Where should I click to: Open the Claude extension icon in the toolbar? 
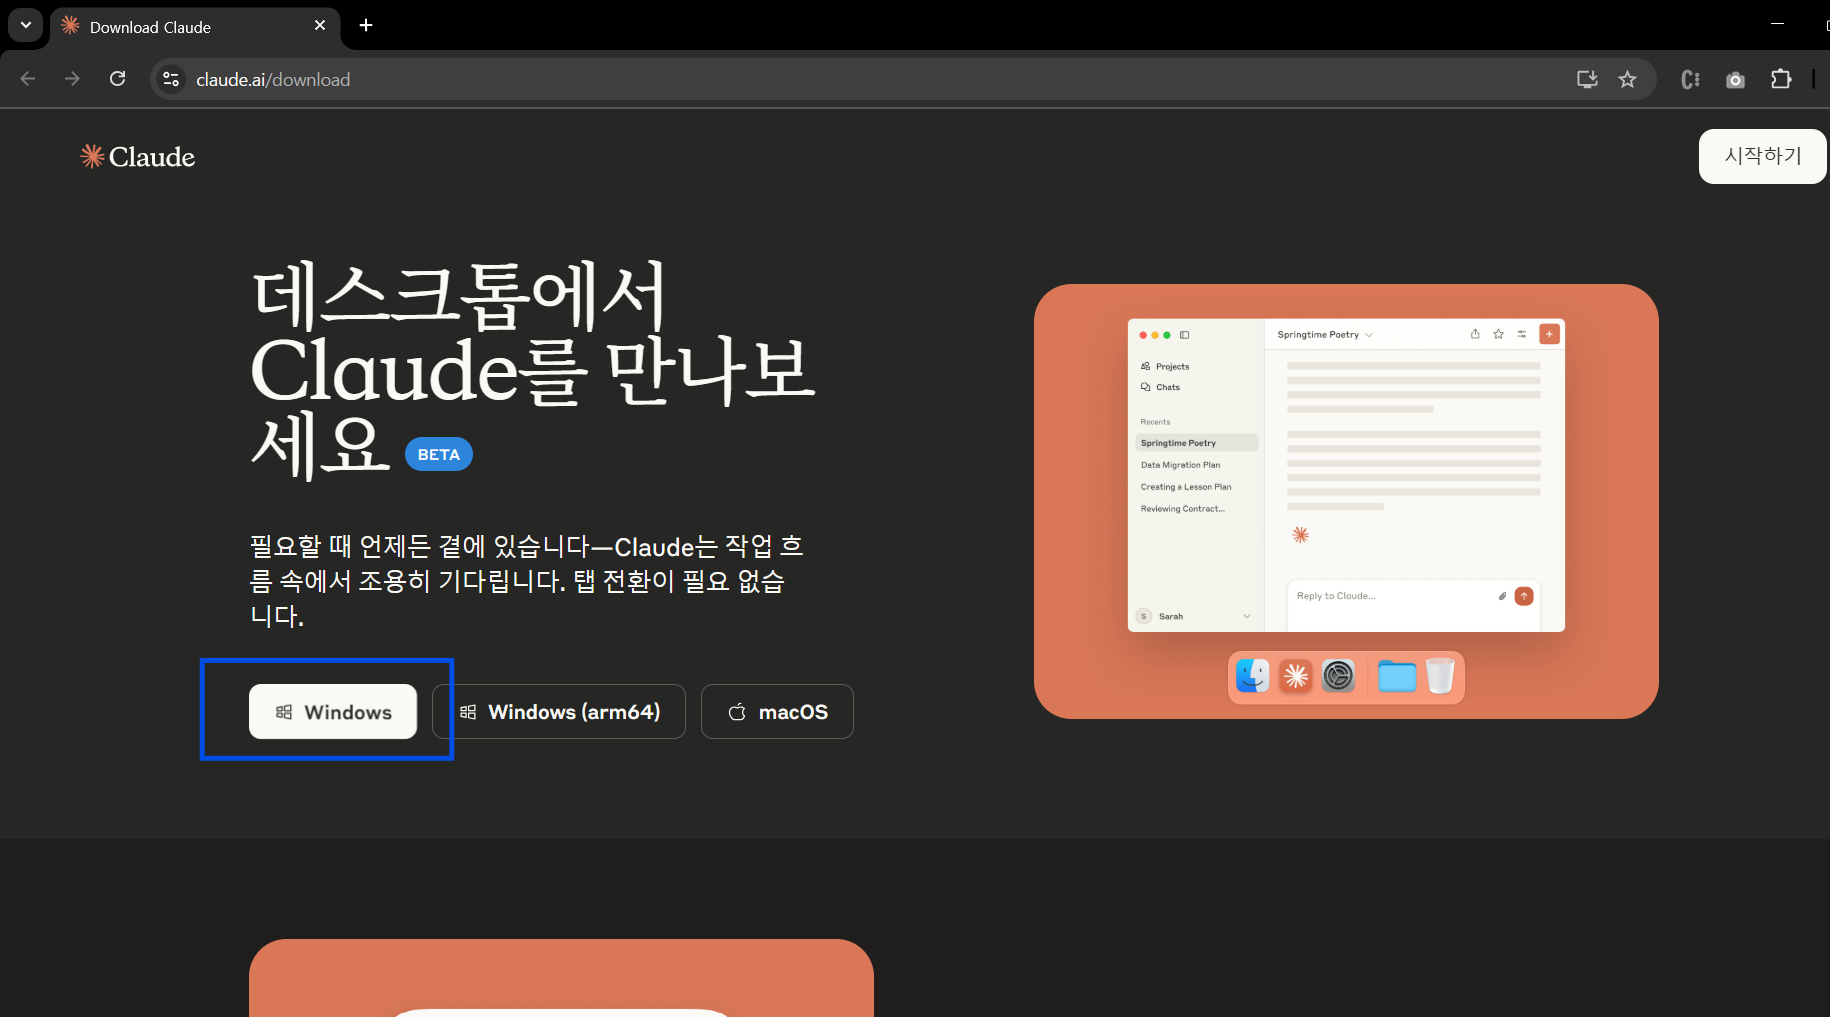[1691, 79]
